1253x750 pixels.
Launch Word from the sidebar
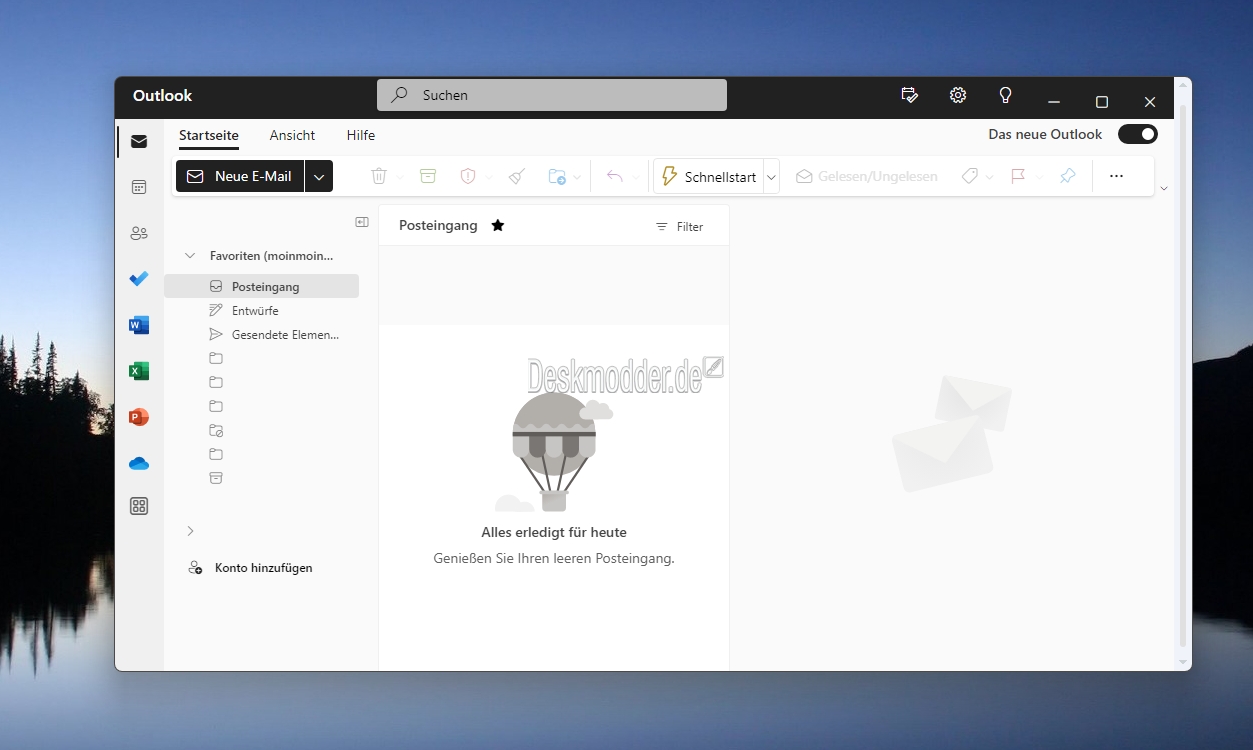[x=139, y=325]
